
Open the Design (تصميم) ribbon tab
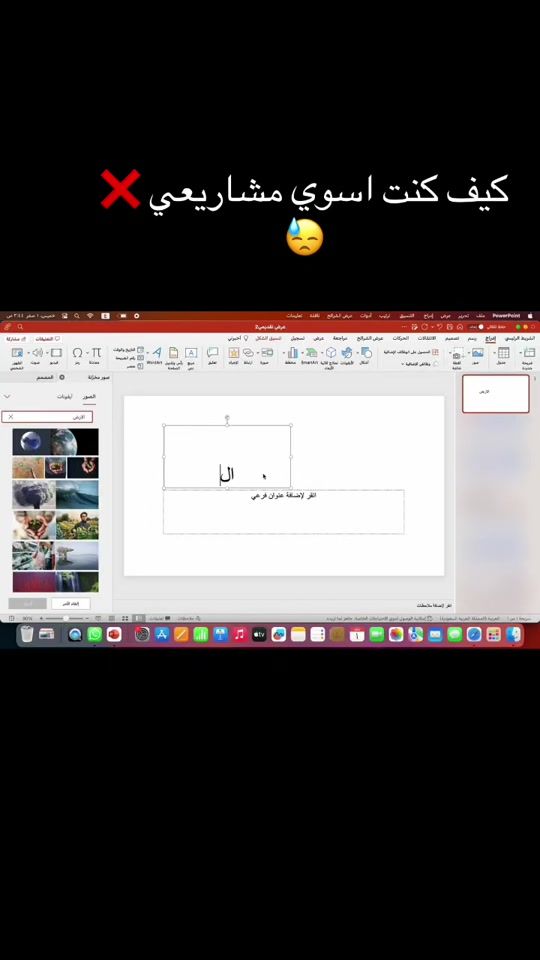click(x=453, y=338)
